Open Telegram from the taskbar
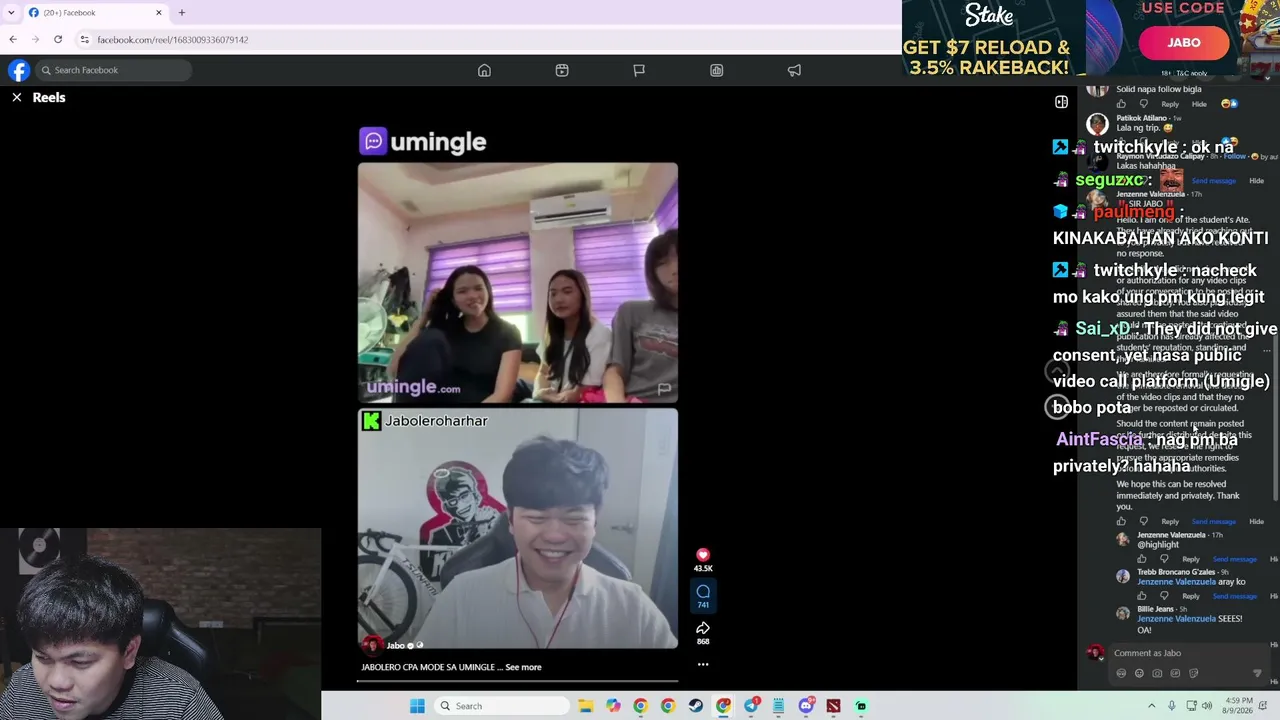The height and width of the screenshot is (720, 1280). tap(751, 706)
